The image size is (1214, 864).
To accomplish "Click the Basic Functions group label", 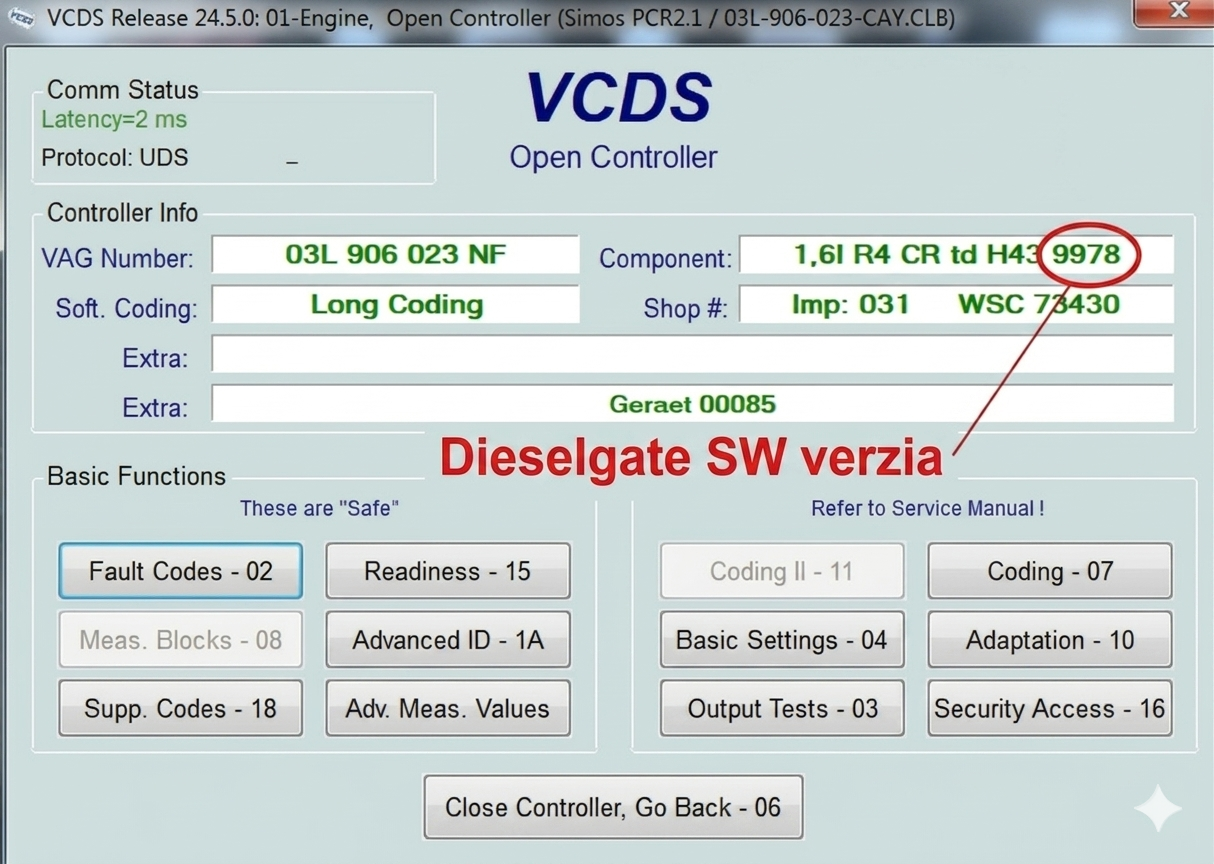I will pyautogui.click(x=136, y=475).
